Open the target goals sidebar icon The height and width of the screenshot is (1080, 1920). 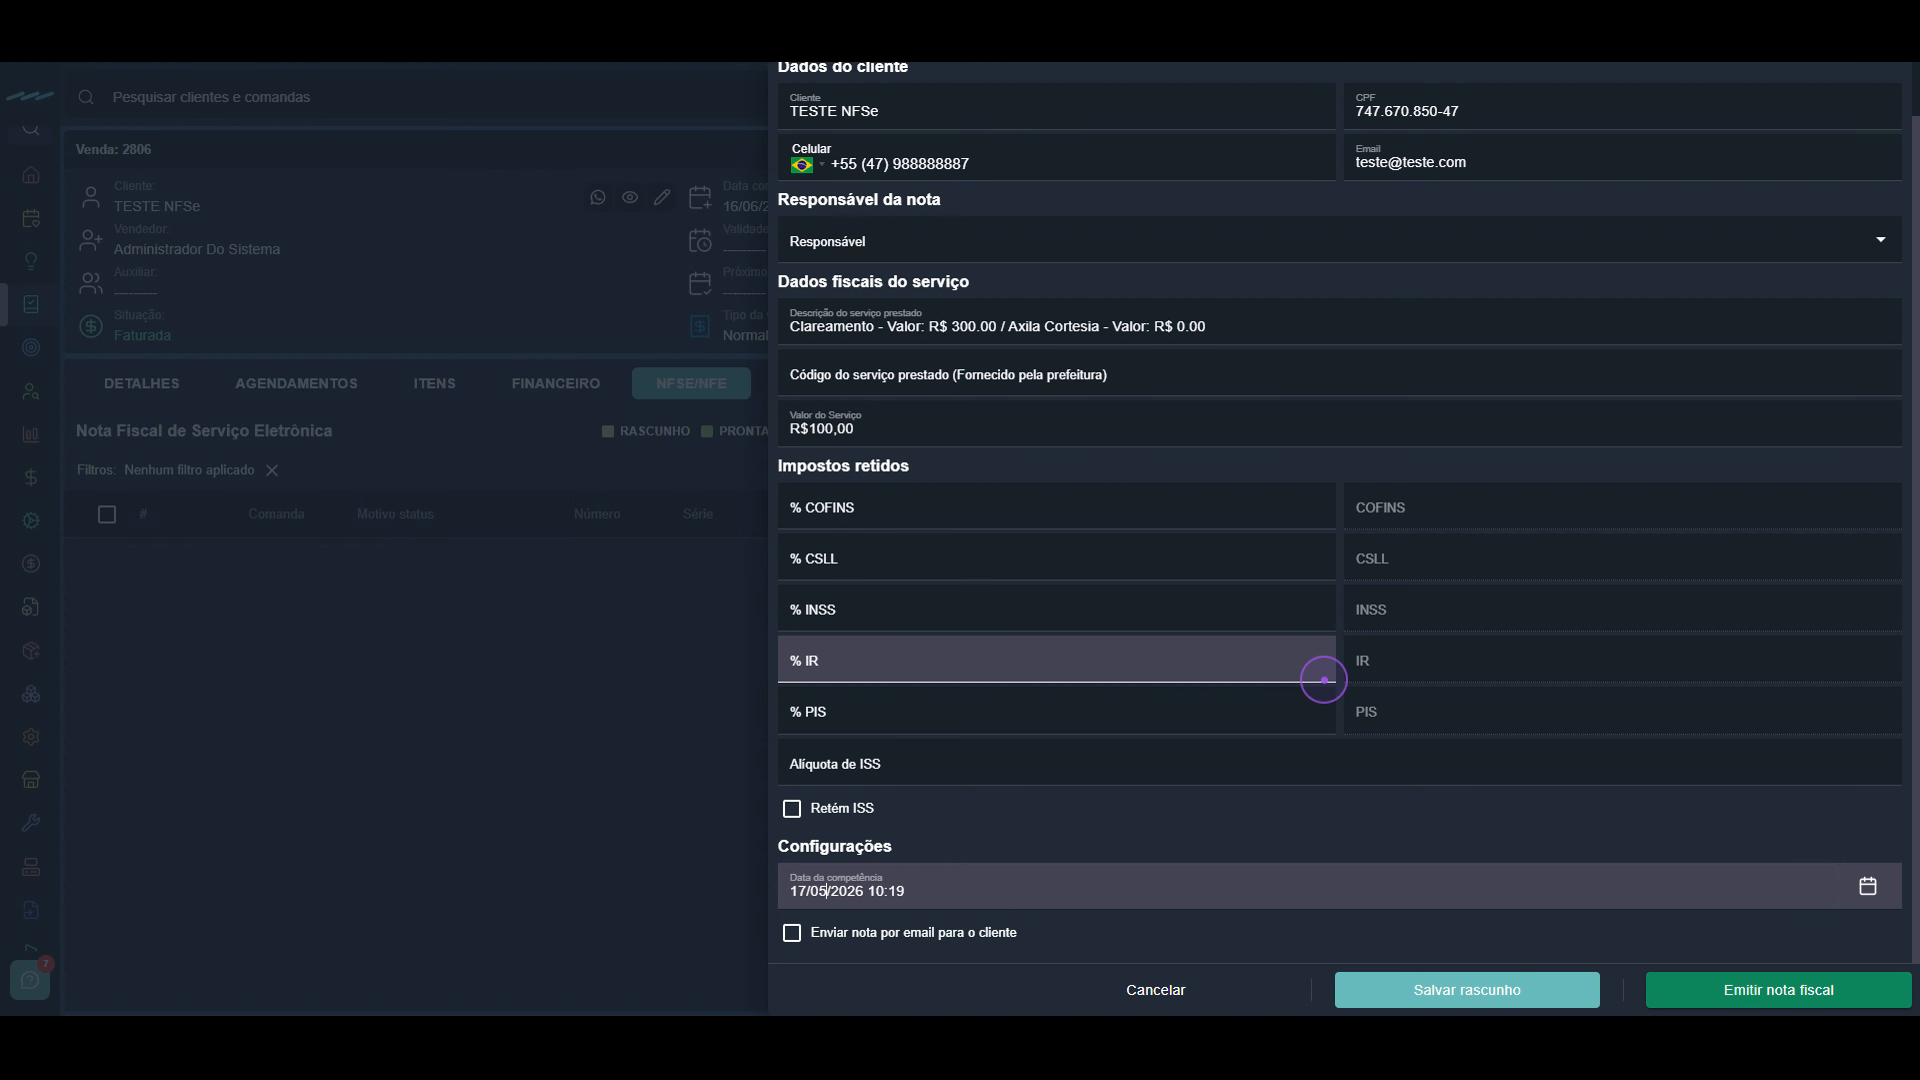(x=31, y=347)
